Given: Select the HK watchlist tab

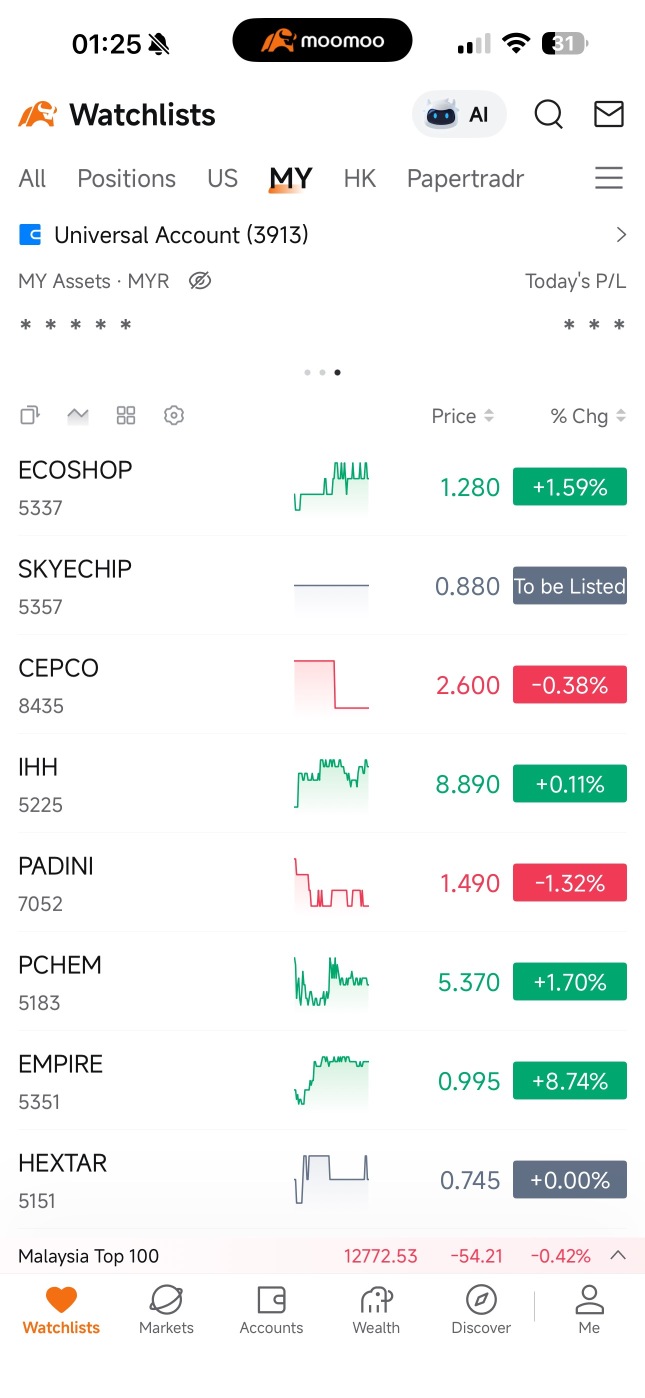Looking at the screenshot, I should (x=360, y=178).
